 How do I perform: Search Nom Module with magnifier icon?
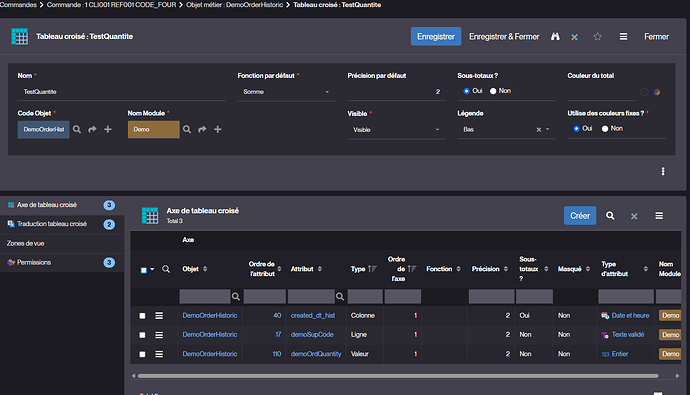[187, 129]
